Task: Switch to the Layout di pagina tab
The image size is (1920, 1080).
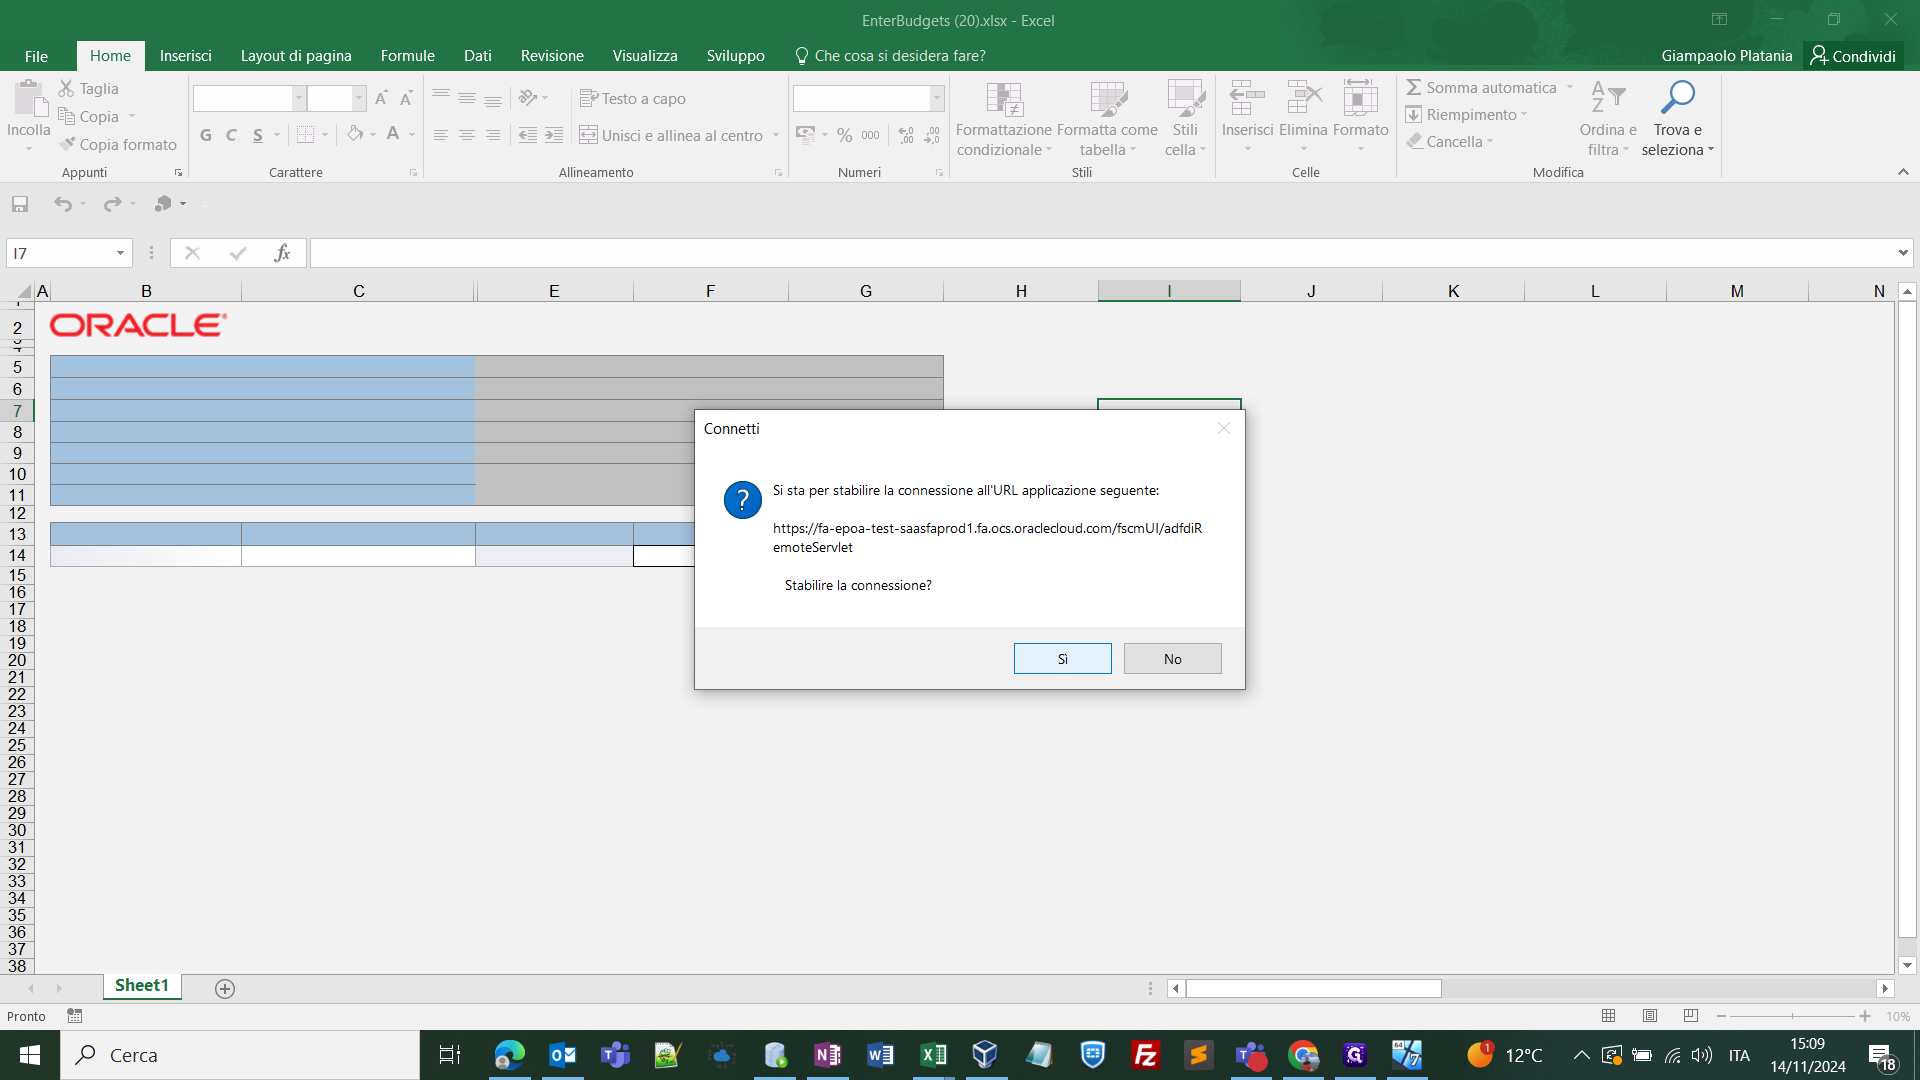Action: 296,56
